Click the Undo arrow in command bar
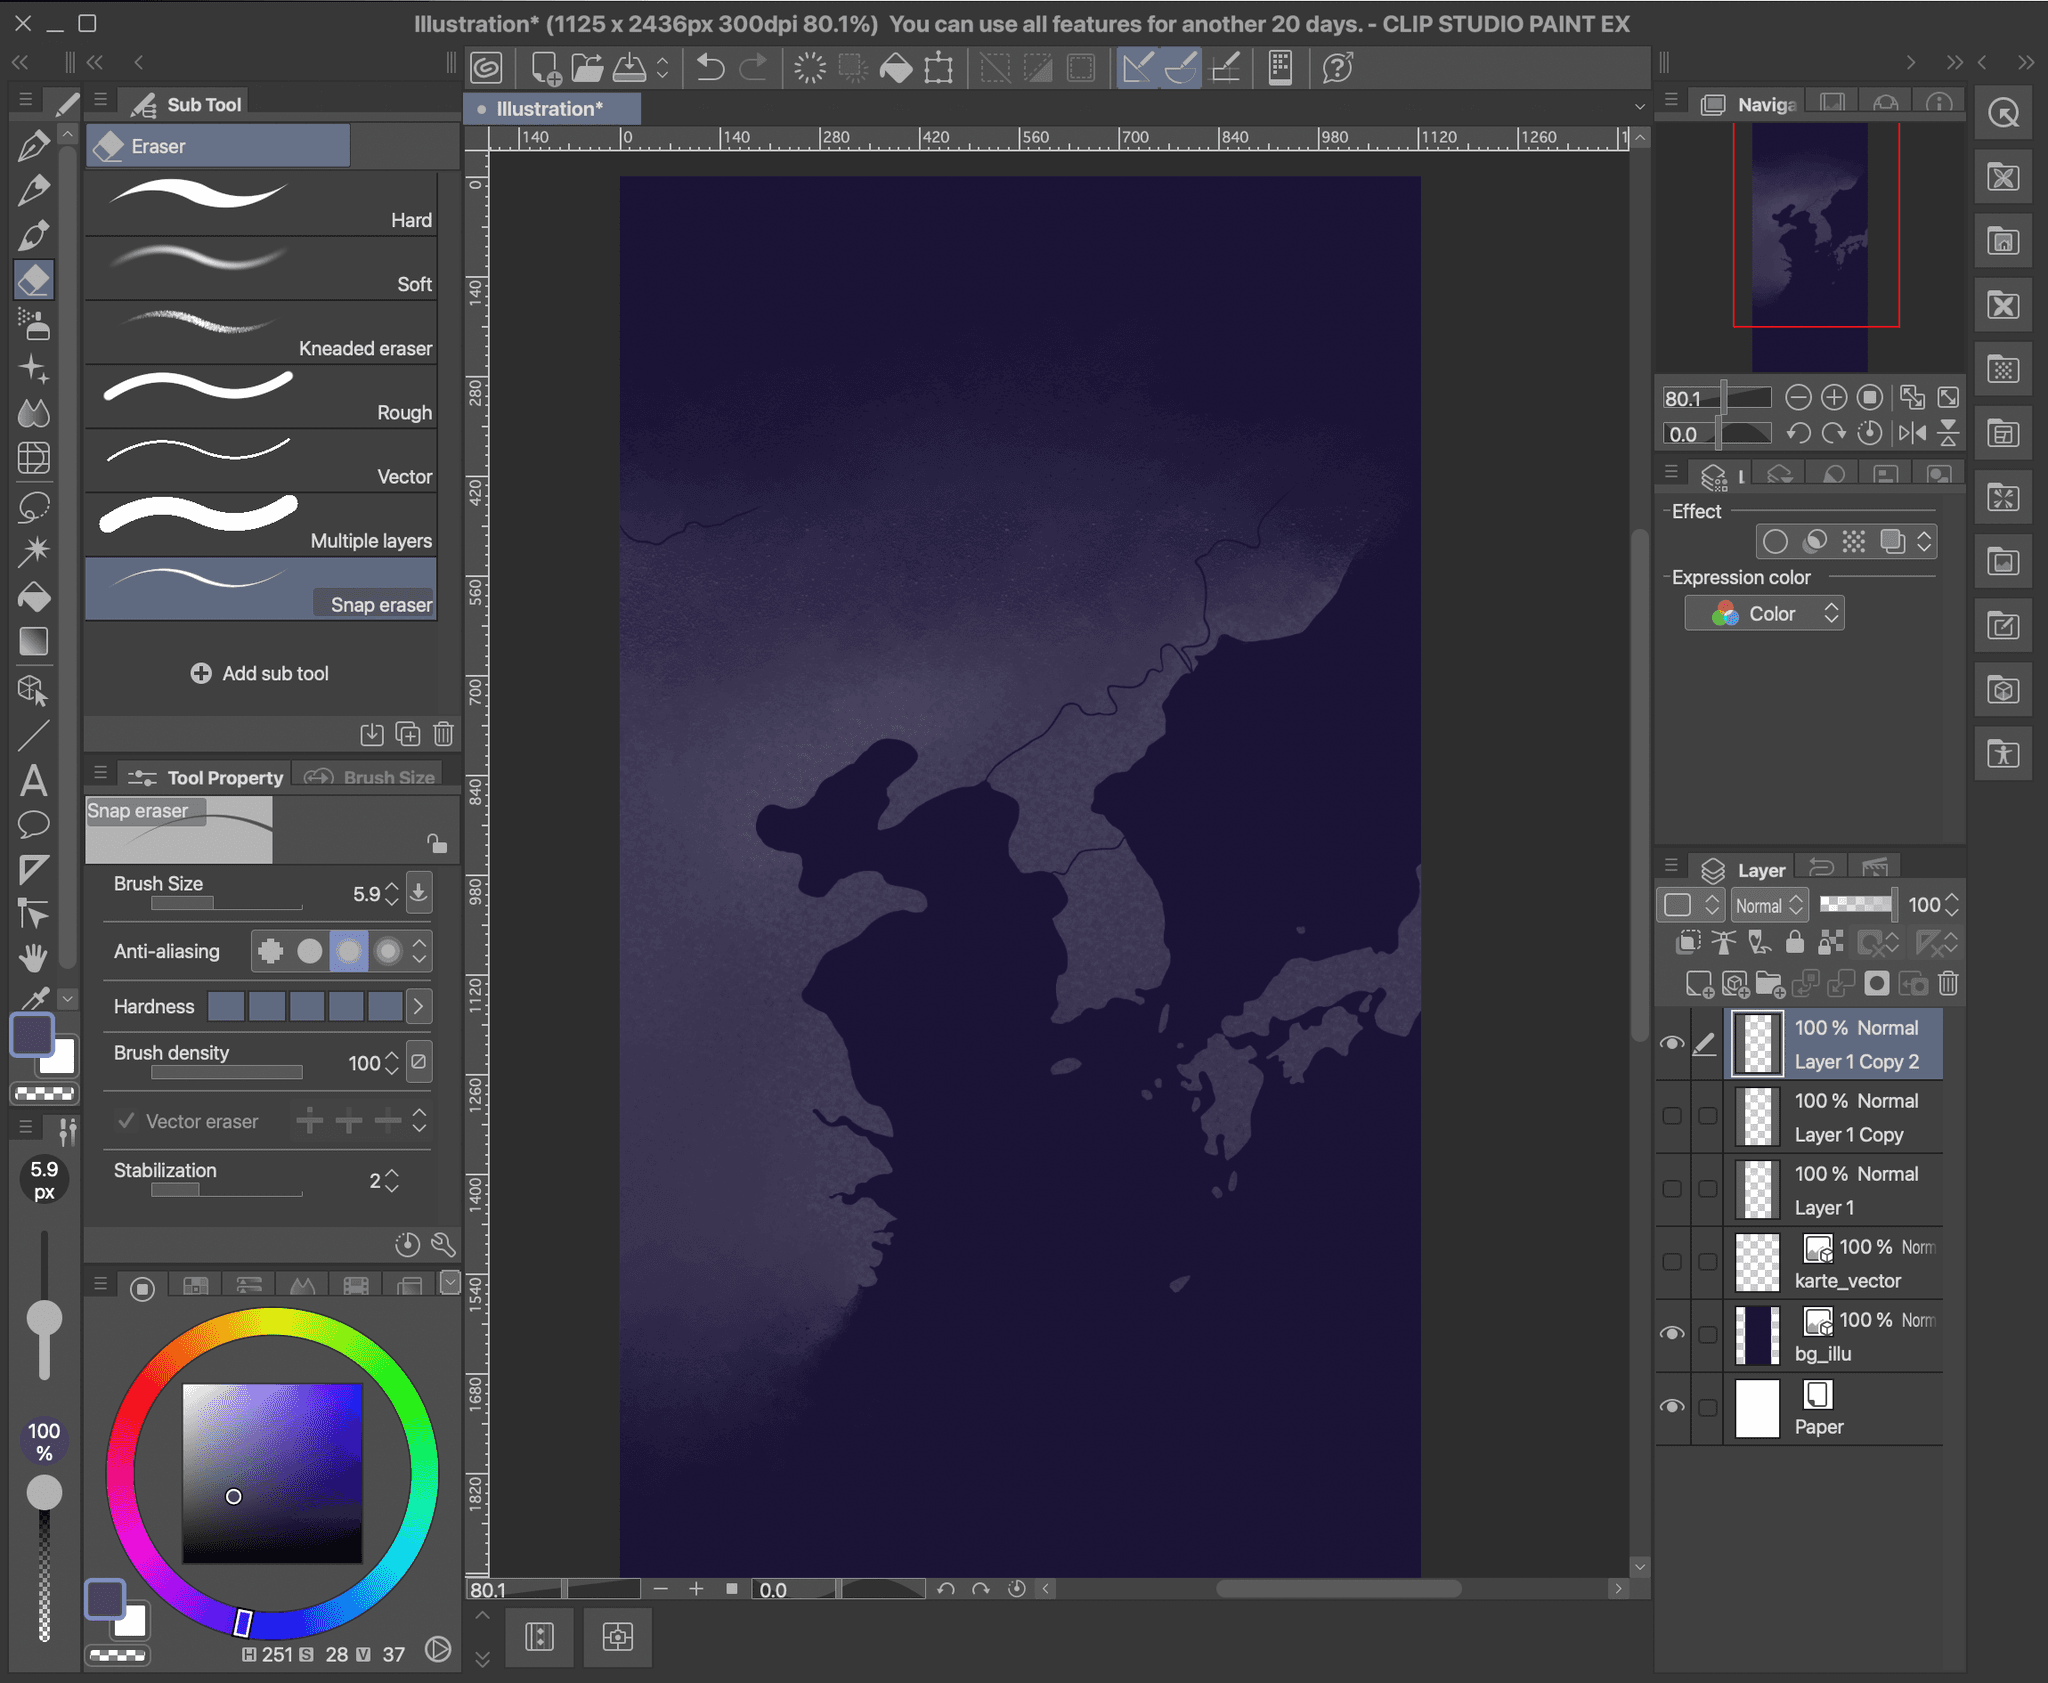 [710, 68]
